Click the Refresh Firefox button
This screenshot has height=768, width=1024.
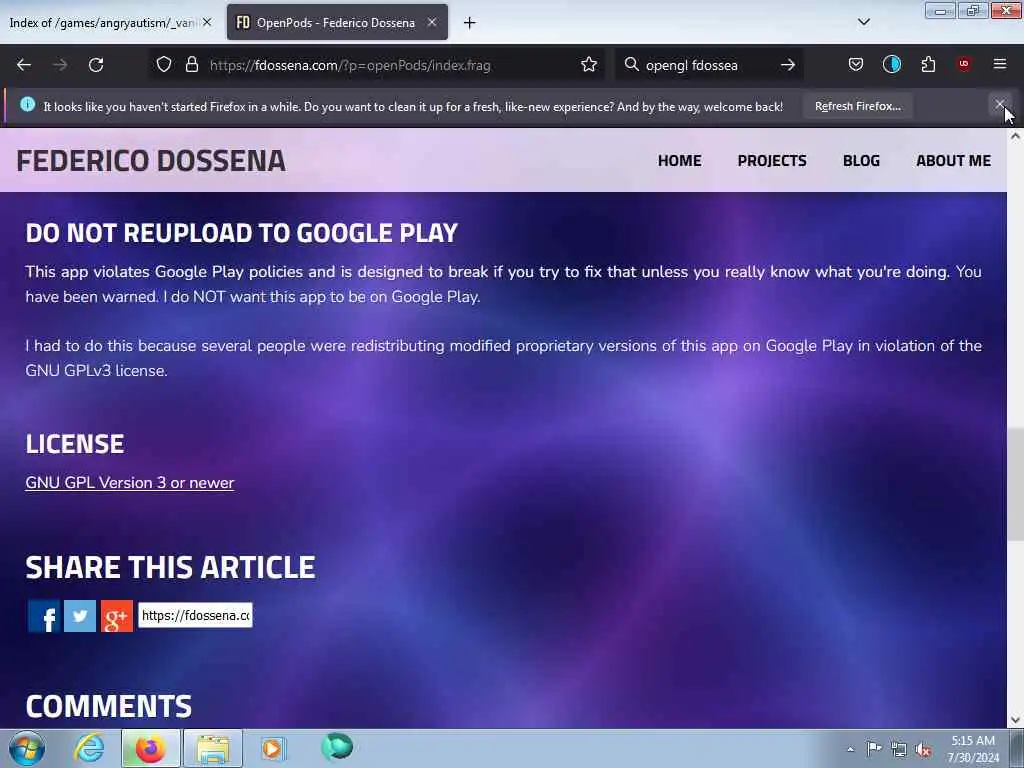857,106
